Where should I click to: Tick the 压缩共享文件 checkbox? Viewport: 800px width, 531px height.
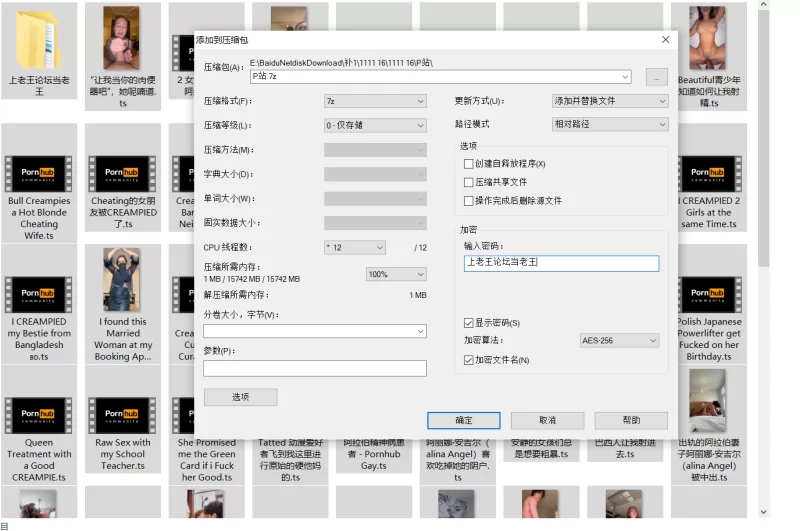(x=469, y=182)
